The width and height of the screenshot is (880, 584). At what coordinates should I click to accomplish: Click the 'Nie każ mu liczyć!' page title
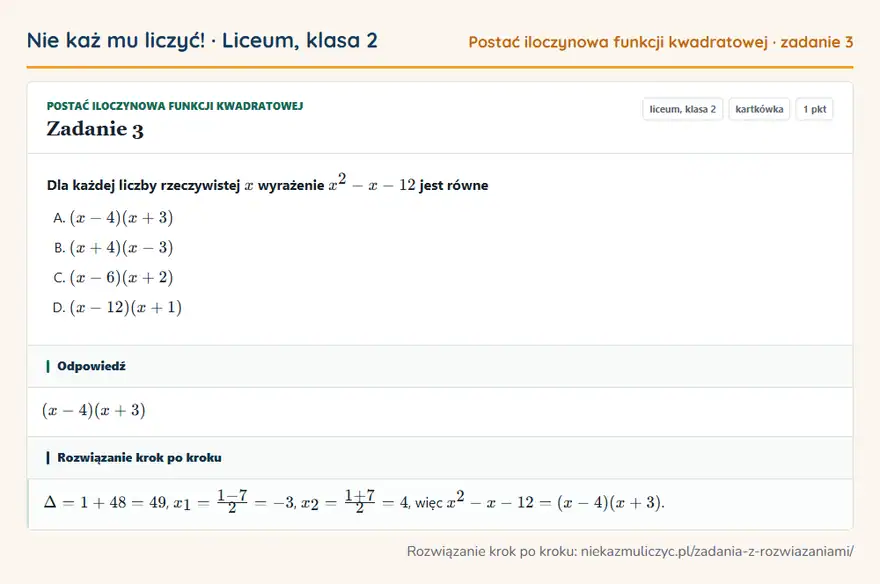pyautogui.click(x=116, y=40)
